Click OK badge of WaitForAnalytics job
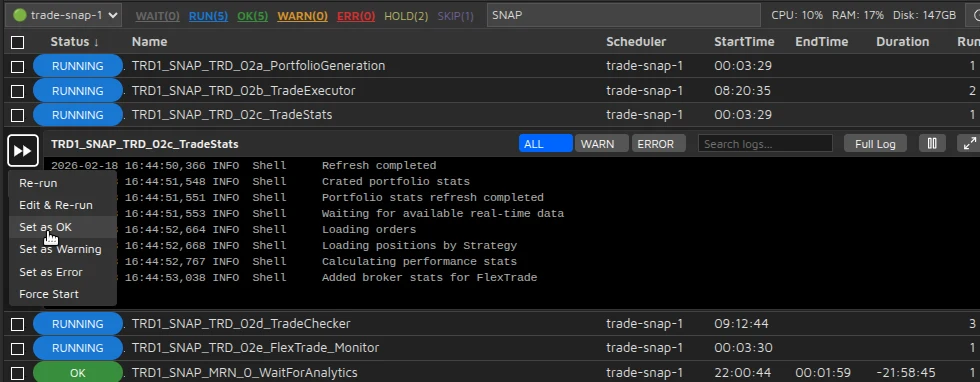Image resolution: width=980 pixels, height=382 pixels. [x=78, y=373]
